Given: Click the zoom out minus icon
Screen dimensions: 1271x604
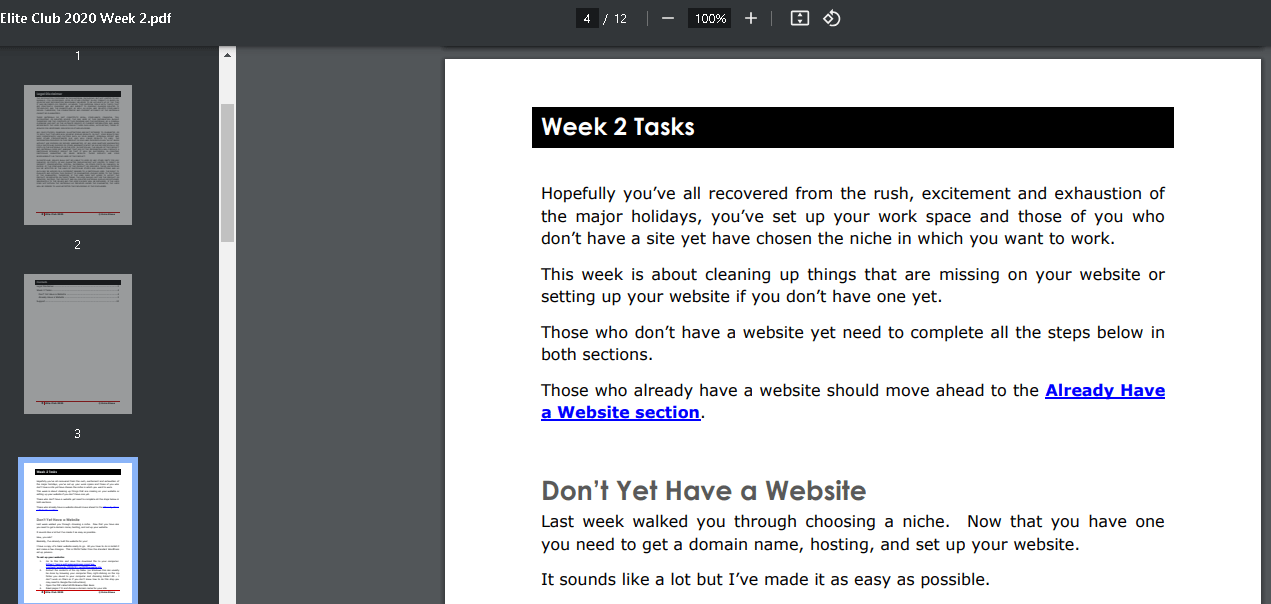Looking at the screenshot, I should (668, 18).
